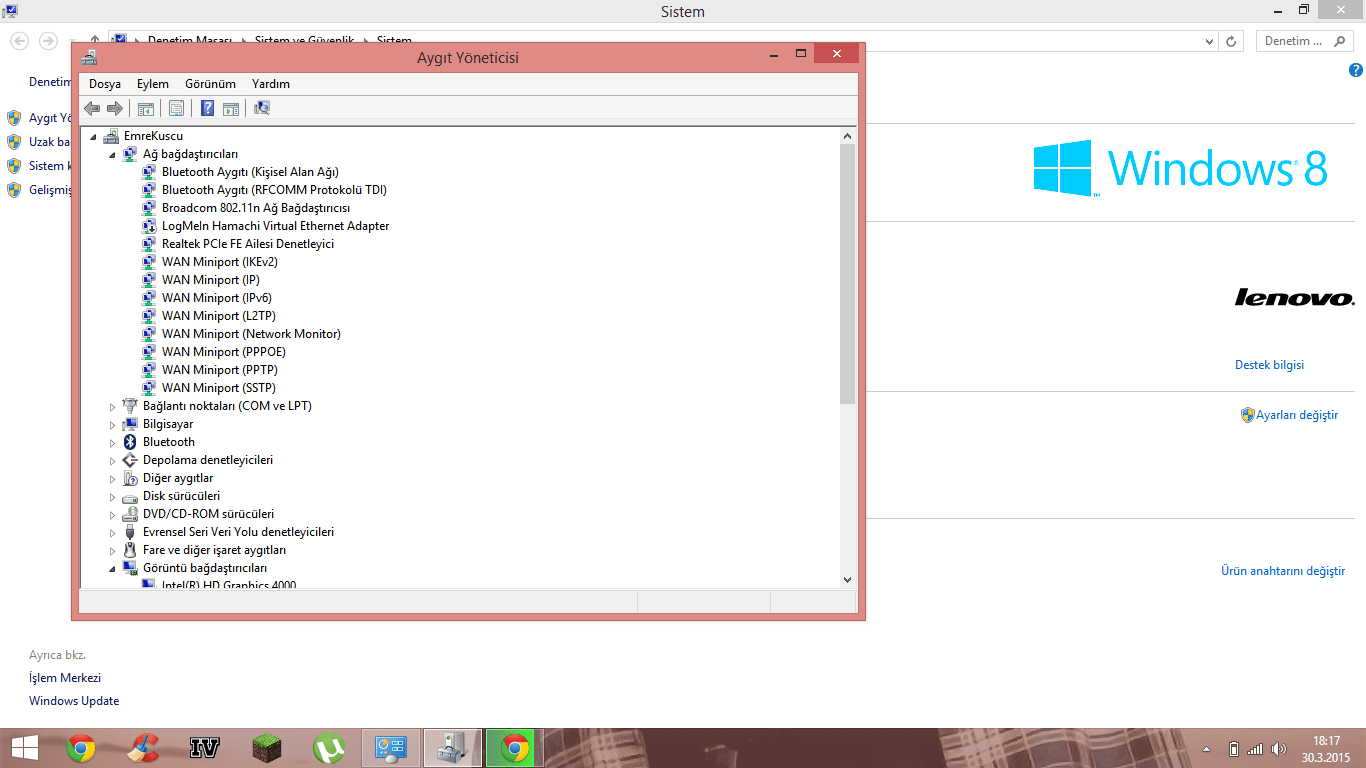Select LogMeIn Hamachi Virtual Ethernet Adapter
The image size is (1366, 768).
276,226
